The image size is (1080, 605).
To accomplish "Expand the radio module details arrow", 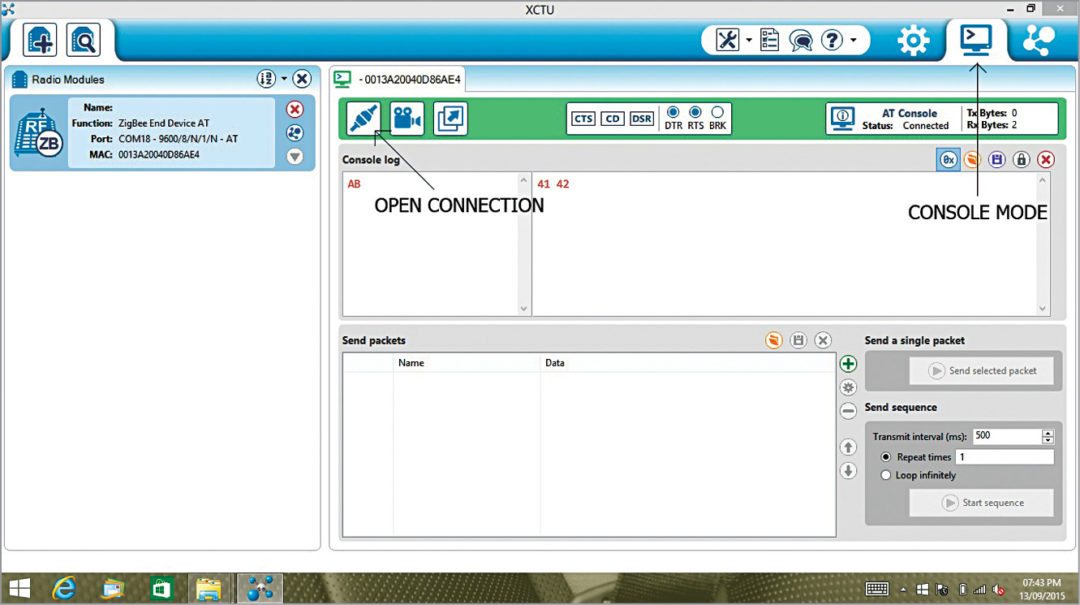I will click(x=294, y=156).
